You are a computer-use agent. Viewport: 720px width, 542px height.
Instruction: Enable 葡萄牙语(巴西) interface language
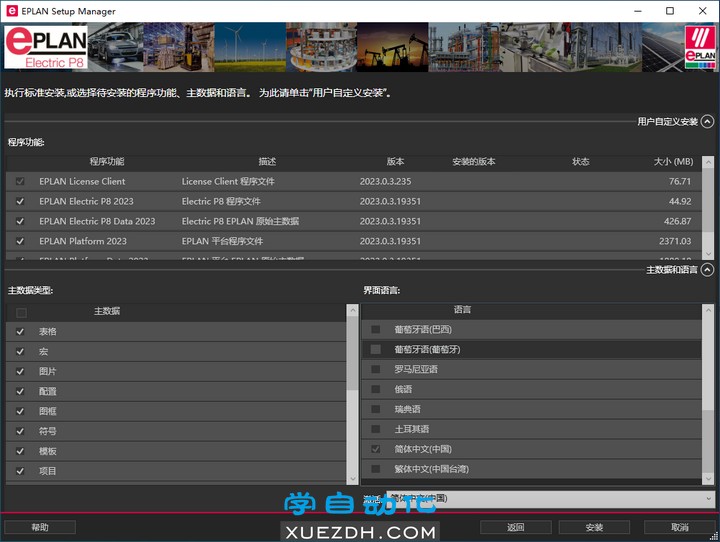click(376, 329)
